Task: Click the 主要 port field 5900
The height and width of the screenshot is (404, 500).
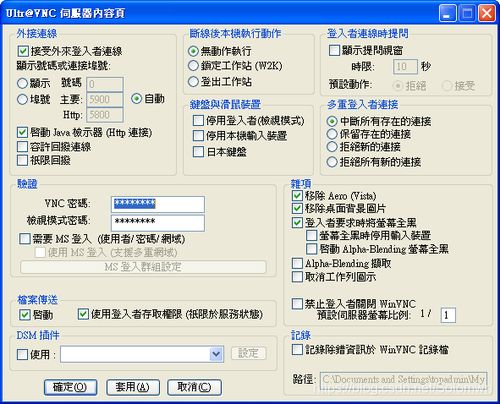Action: 105,99
